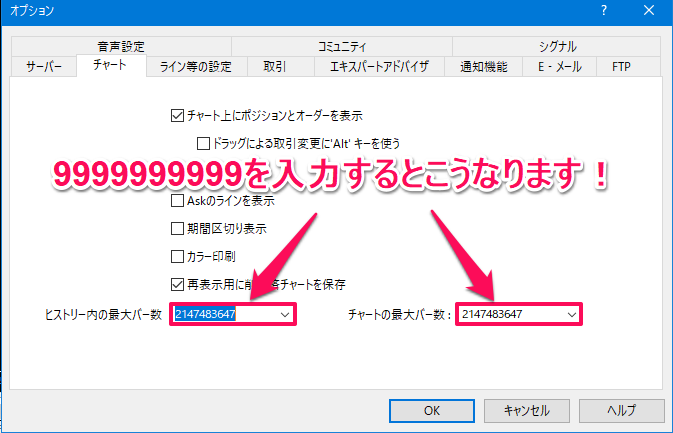Image resolution: width=673 pixels, height=433 pixels.
Task: Check 期間区切り表示 option
Action: [177, 228]
